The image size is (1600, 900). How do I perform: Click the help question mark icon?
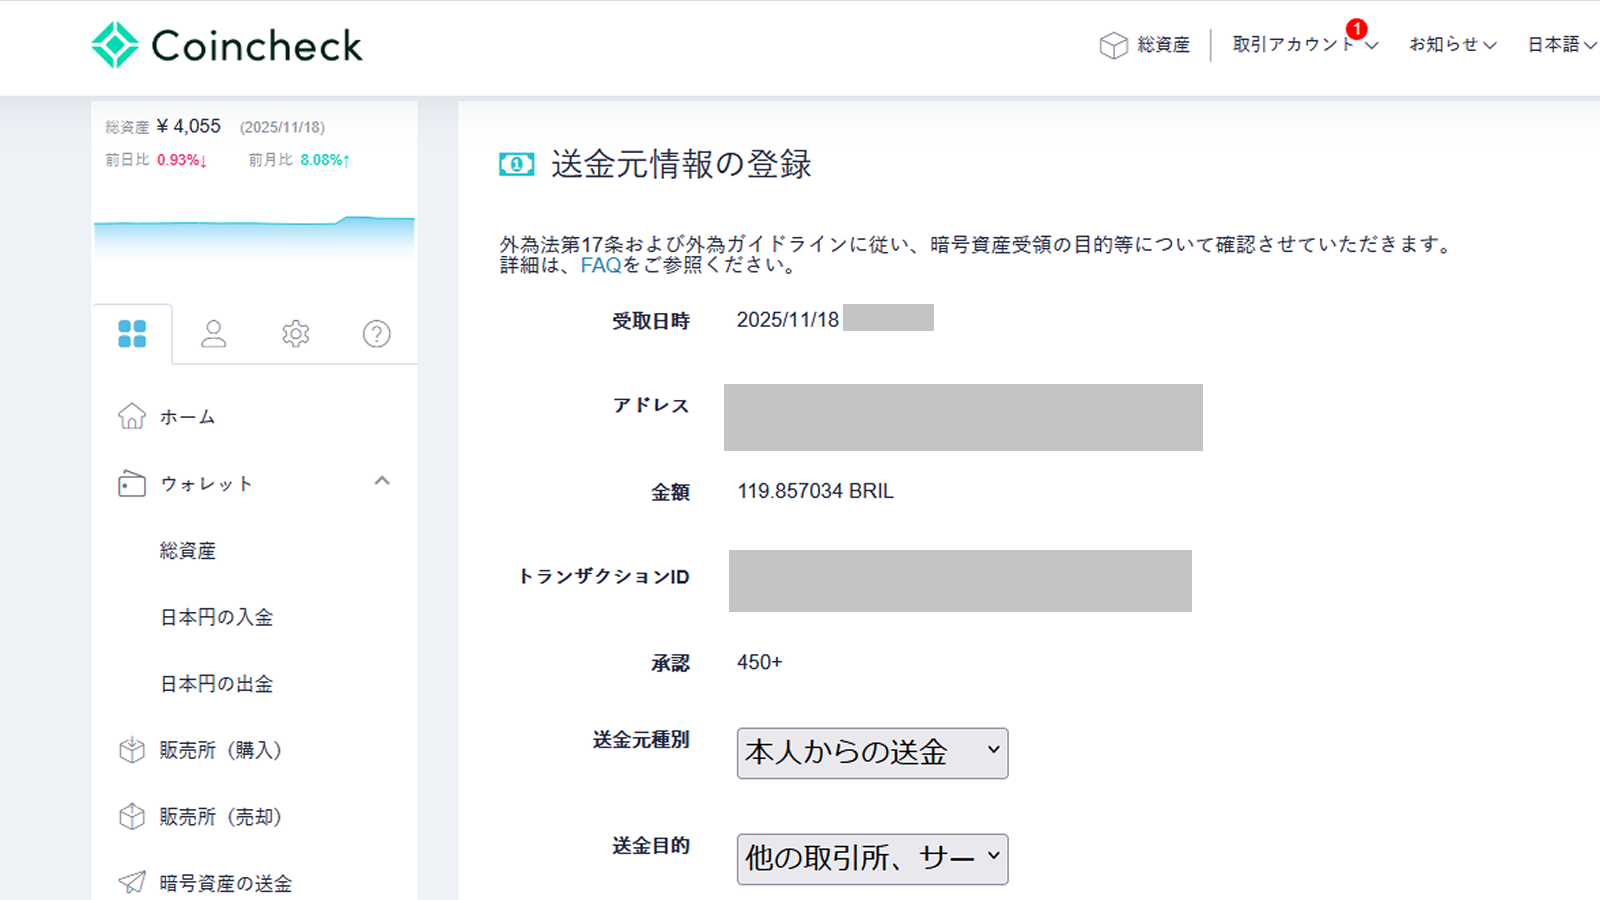click(375, 334)
